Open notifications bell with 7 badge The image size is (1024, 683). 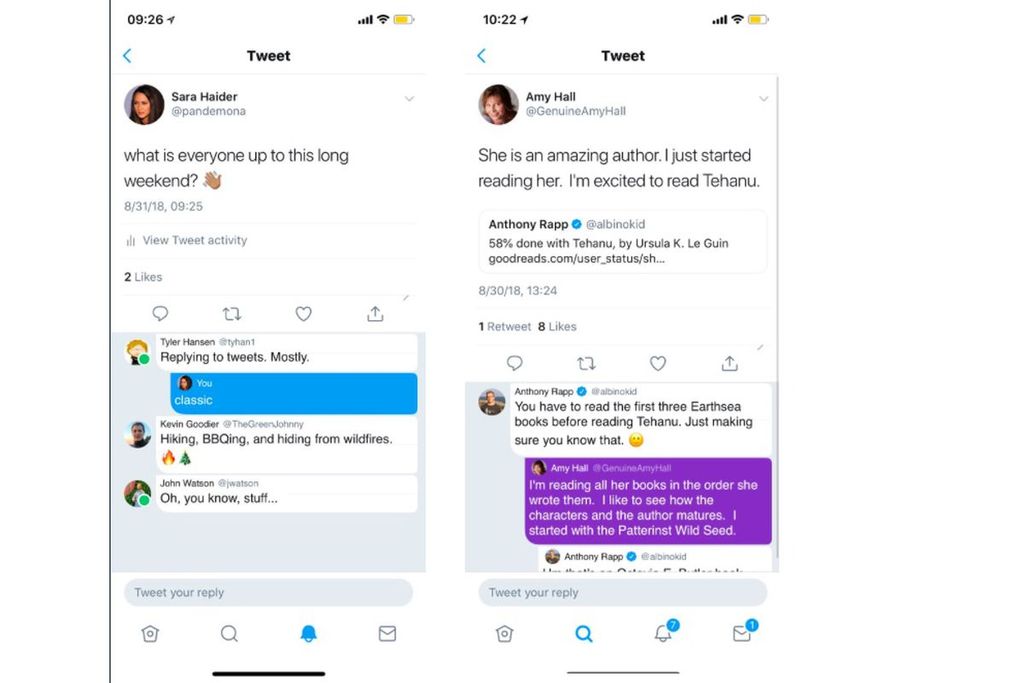click(x=663, y=633)
